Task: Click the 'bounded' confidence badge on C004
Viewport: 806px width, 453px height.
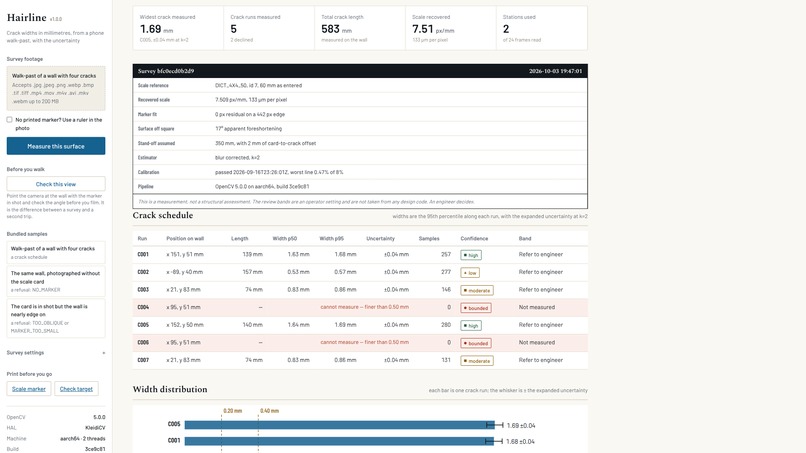Action: (x=475, y=308)
